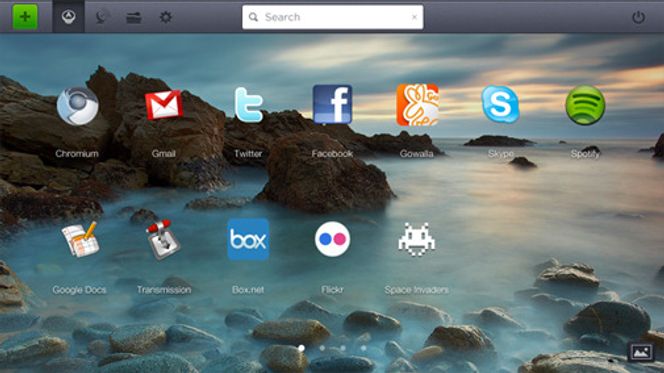This screenshot has width=664, height=373.
Task: Go to the fourth page indicator dot
Action: (x=364, y=348)
